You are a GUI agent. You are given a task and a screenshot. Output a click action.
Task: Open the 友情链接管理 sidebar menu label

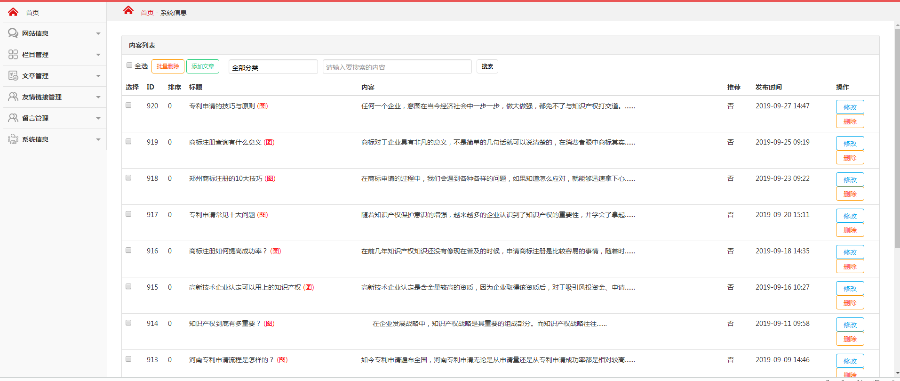[41, 97]
